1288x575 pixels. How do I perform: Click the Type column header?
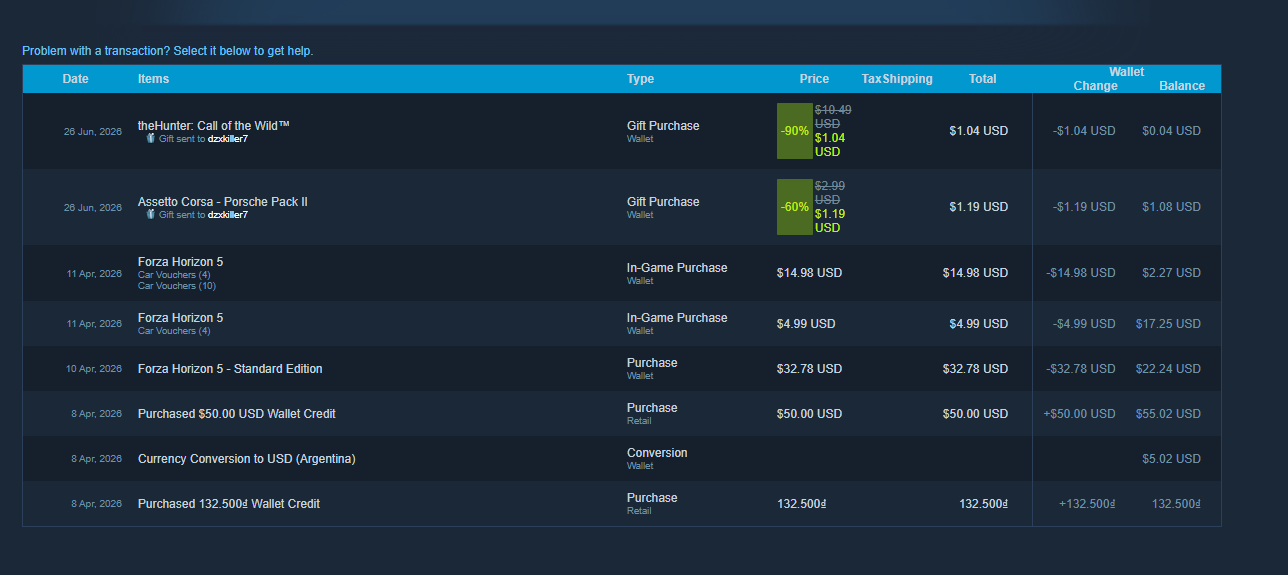[640, 79]
